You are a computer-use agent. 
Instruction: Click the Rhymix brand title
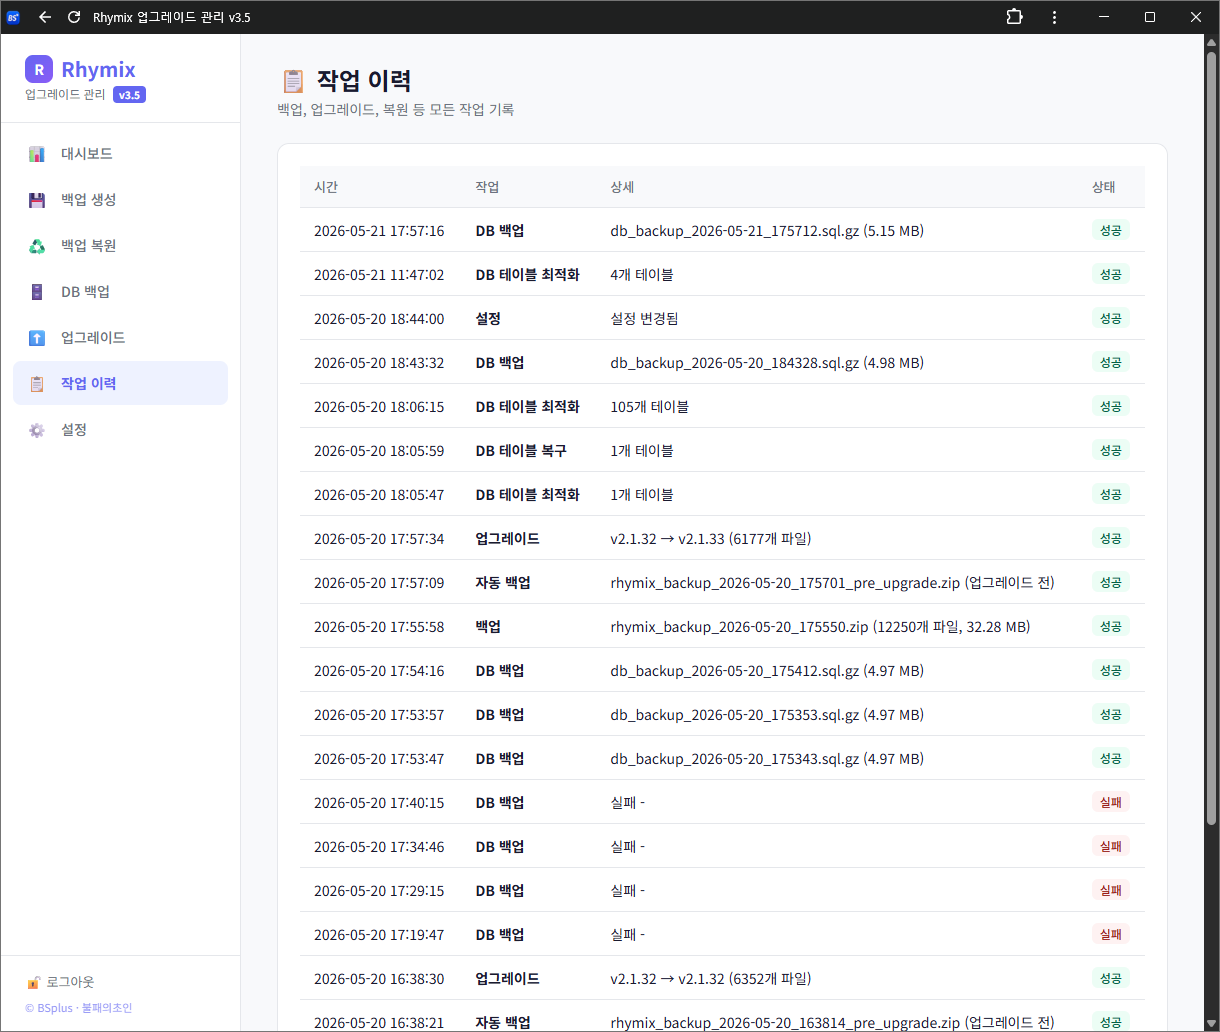(x=98, y=69)
